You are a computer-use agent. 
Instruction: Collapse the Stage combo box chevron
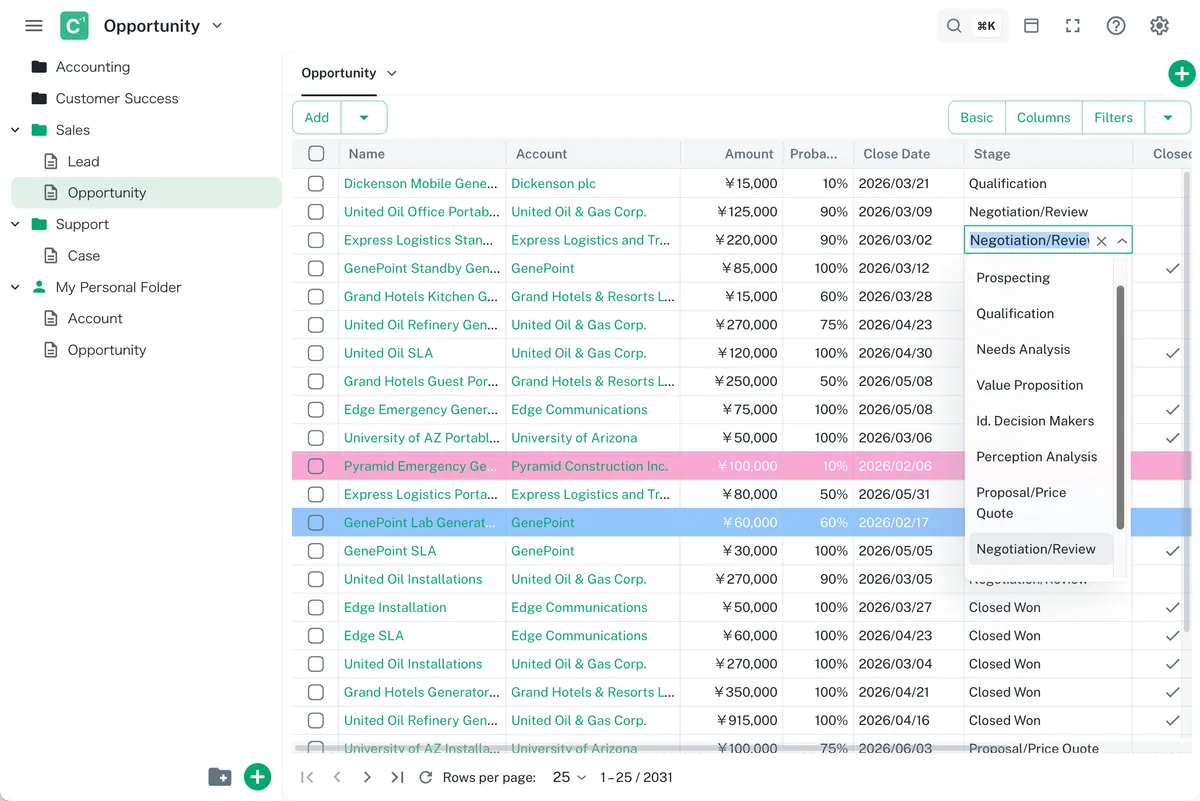tap(1122, 241)
